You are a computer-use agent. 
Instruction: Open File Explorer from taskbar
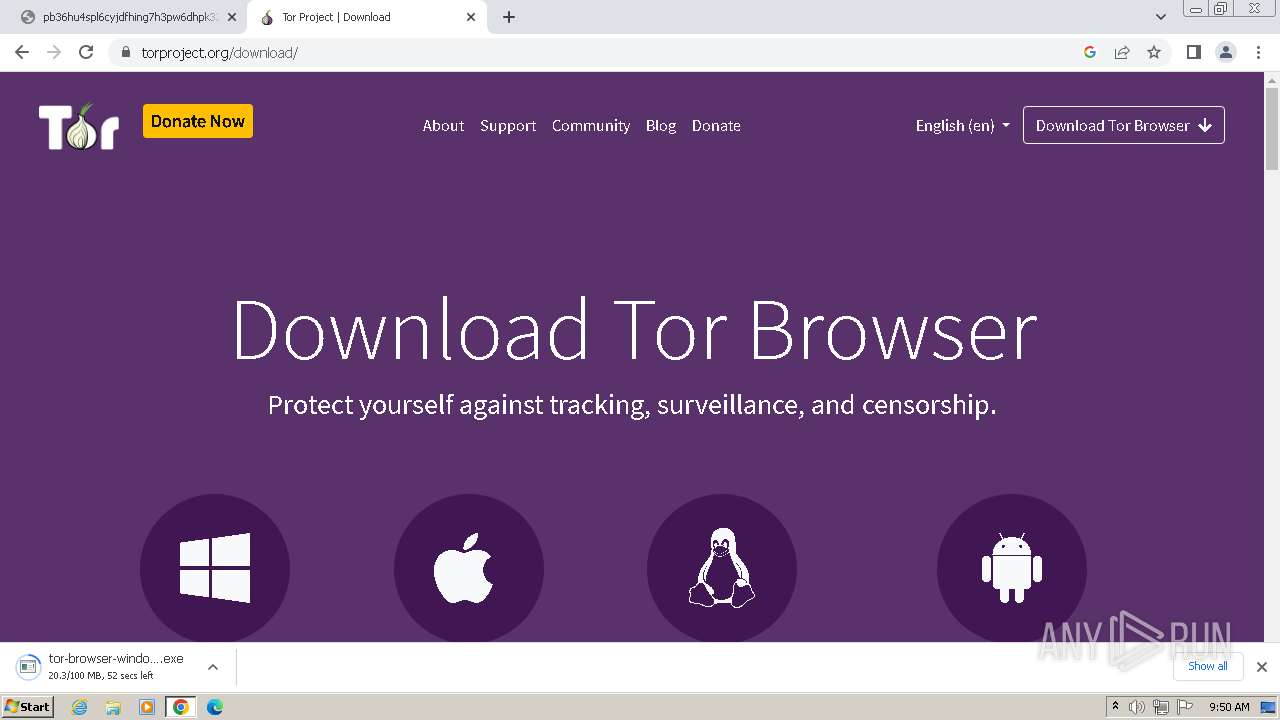point(113,707)
